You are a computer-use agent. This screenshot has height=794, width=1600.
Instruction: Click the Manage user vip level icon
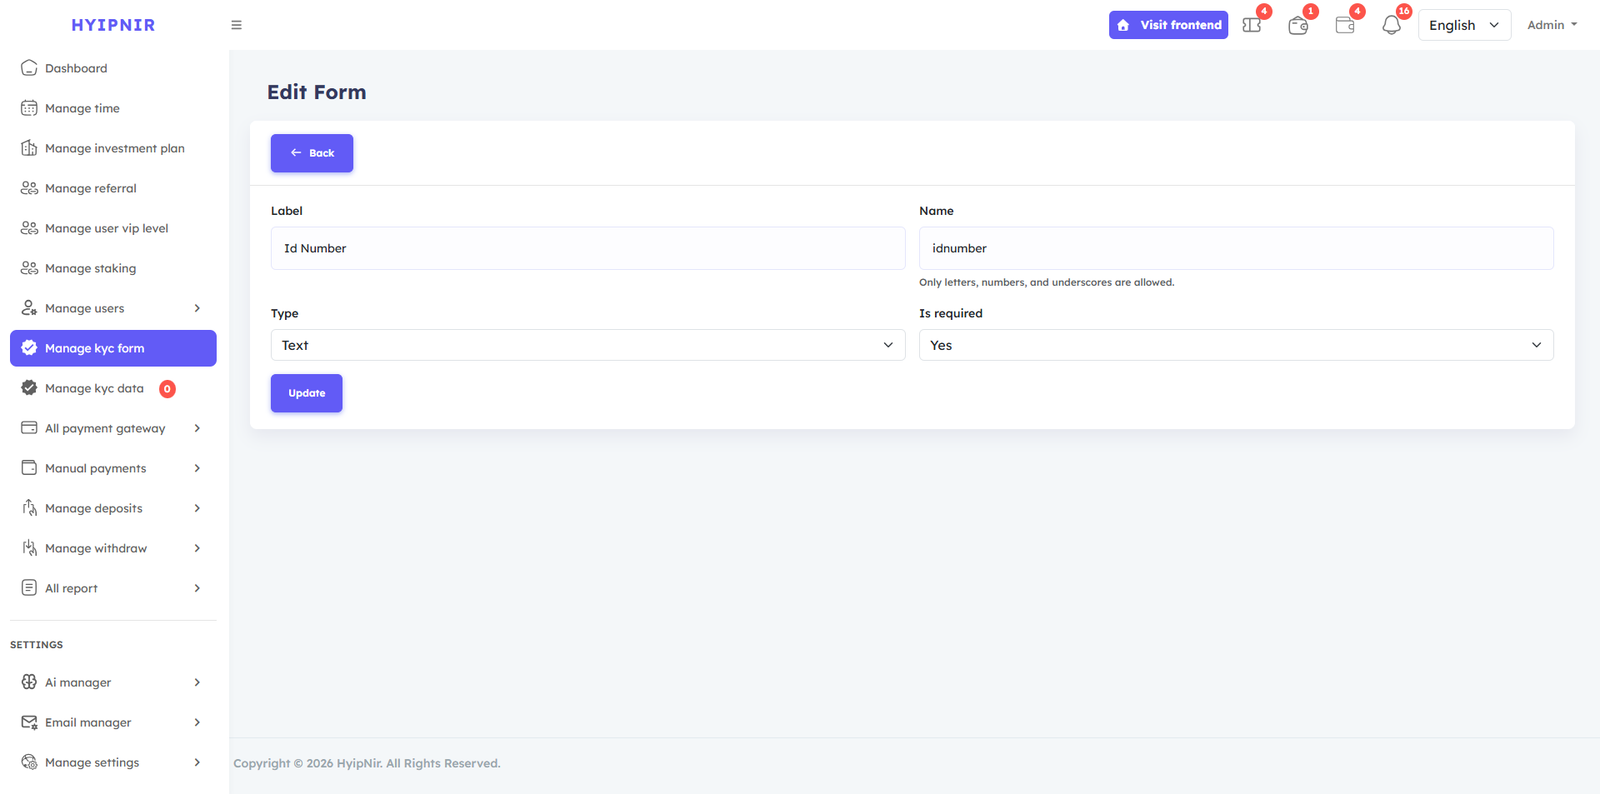(29, 228)
